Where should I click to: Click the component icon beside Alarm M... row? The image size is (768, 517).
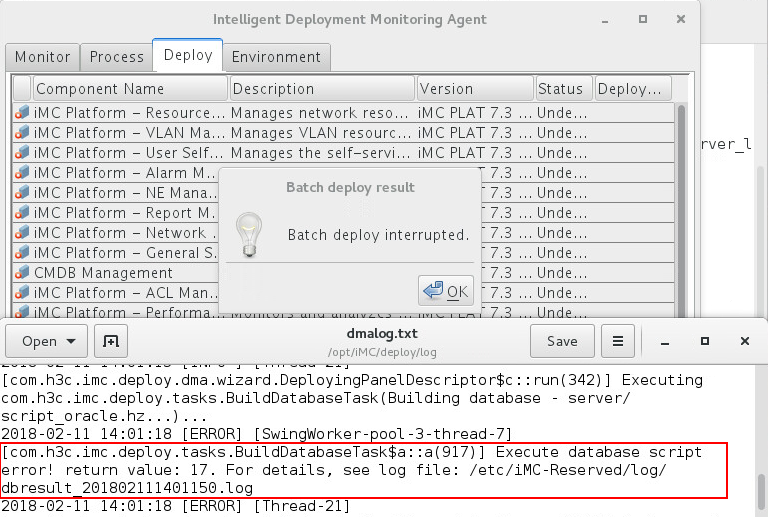(22, 173)
